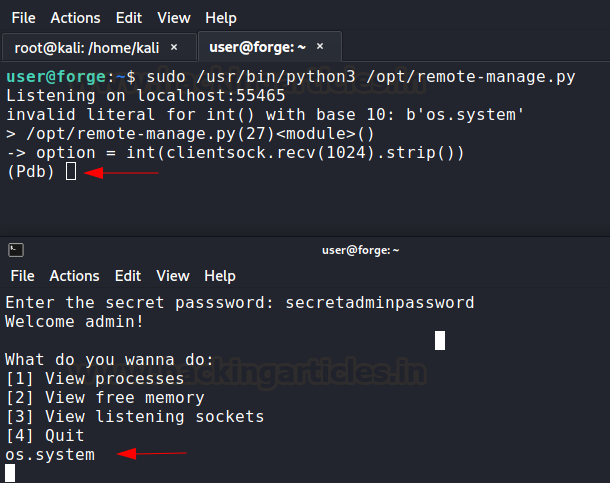The height and width of the screenshot is (483, 610).
Task: Click the terminal icon in lower window title bar
Action: (17, 250)
